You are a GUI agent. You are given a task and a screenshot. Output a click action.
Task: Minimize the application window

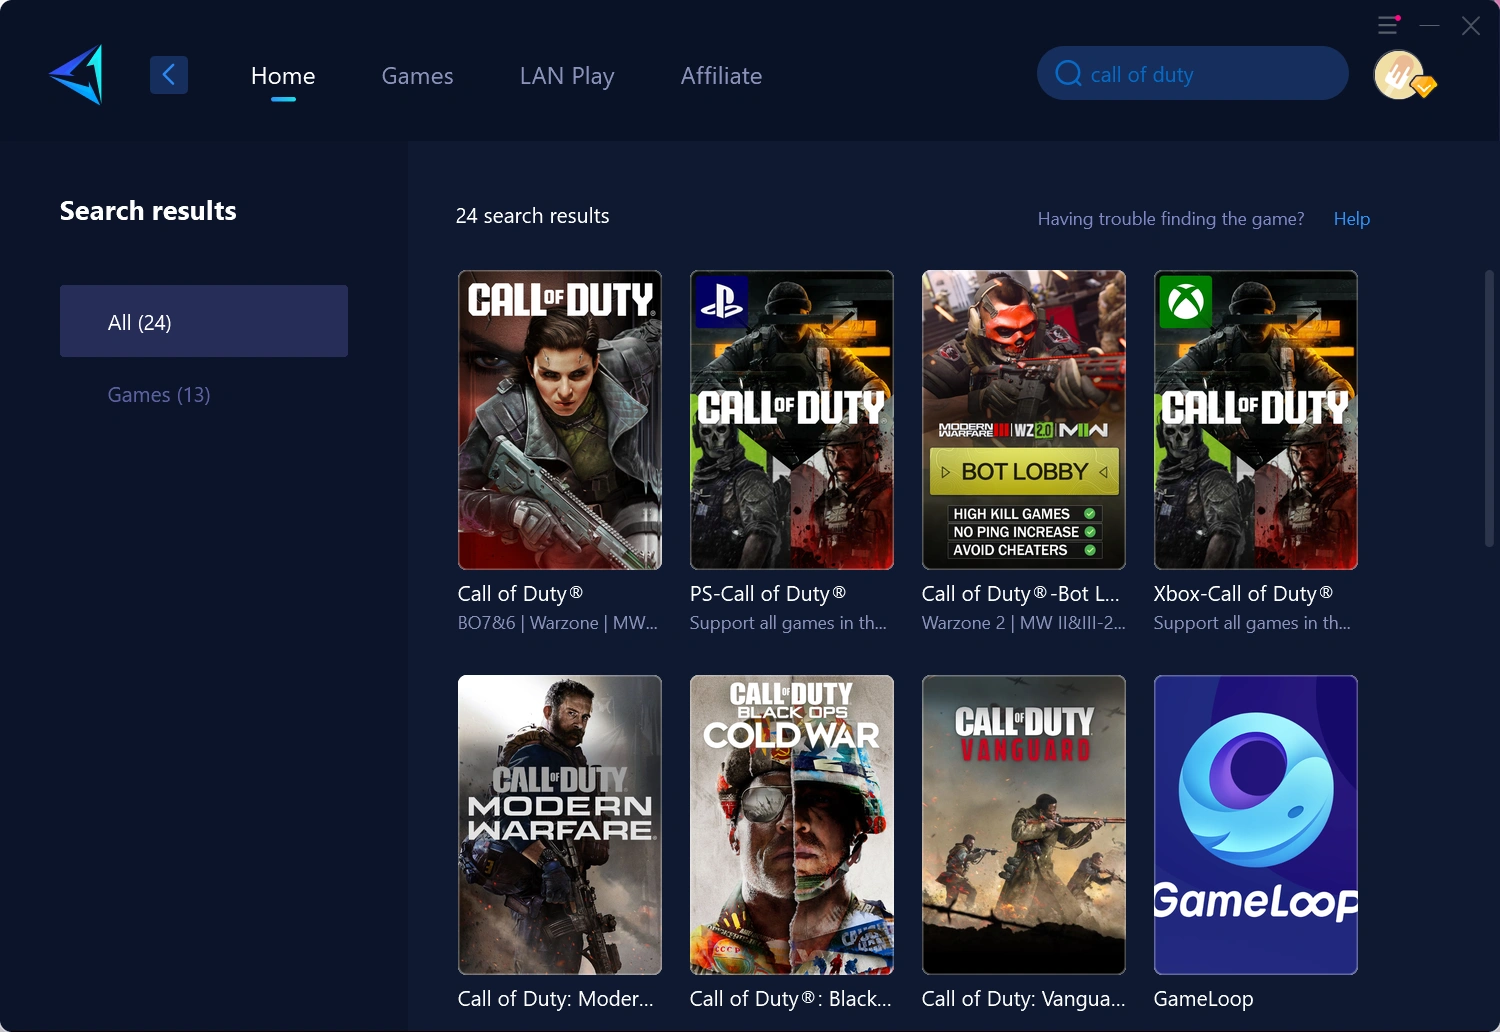[1430, 25]
